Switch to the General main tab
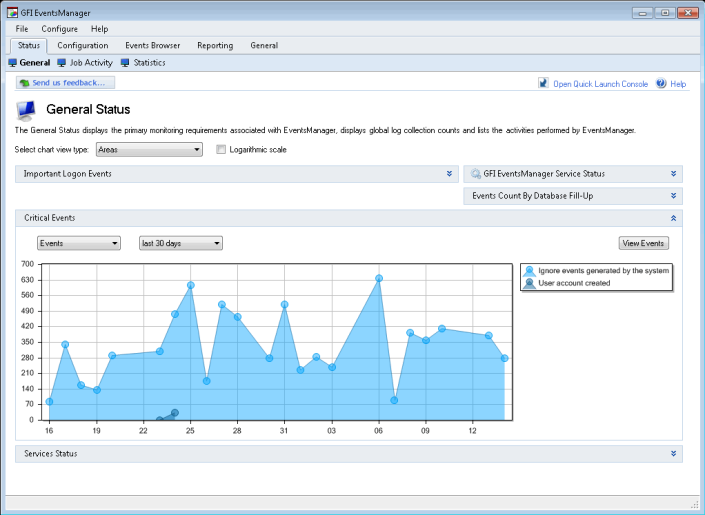Image resolution: width=705 pixels, height=515 pixels. pyautogui.click(x=264, y=45)
